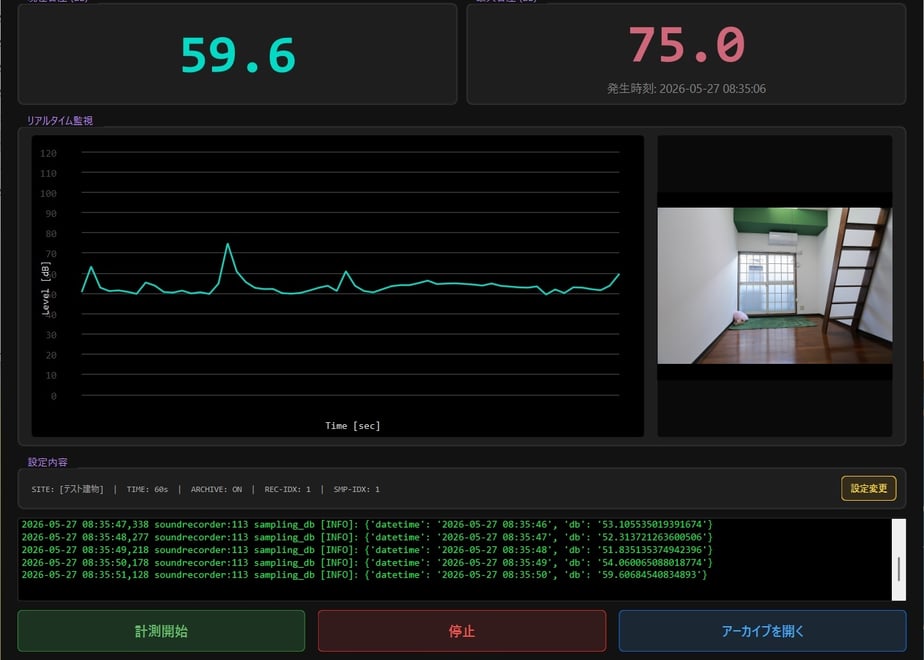The height and width of the screenshot is (660, 924).
Task: Click the camera room preview image
Action: 775,286
